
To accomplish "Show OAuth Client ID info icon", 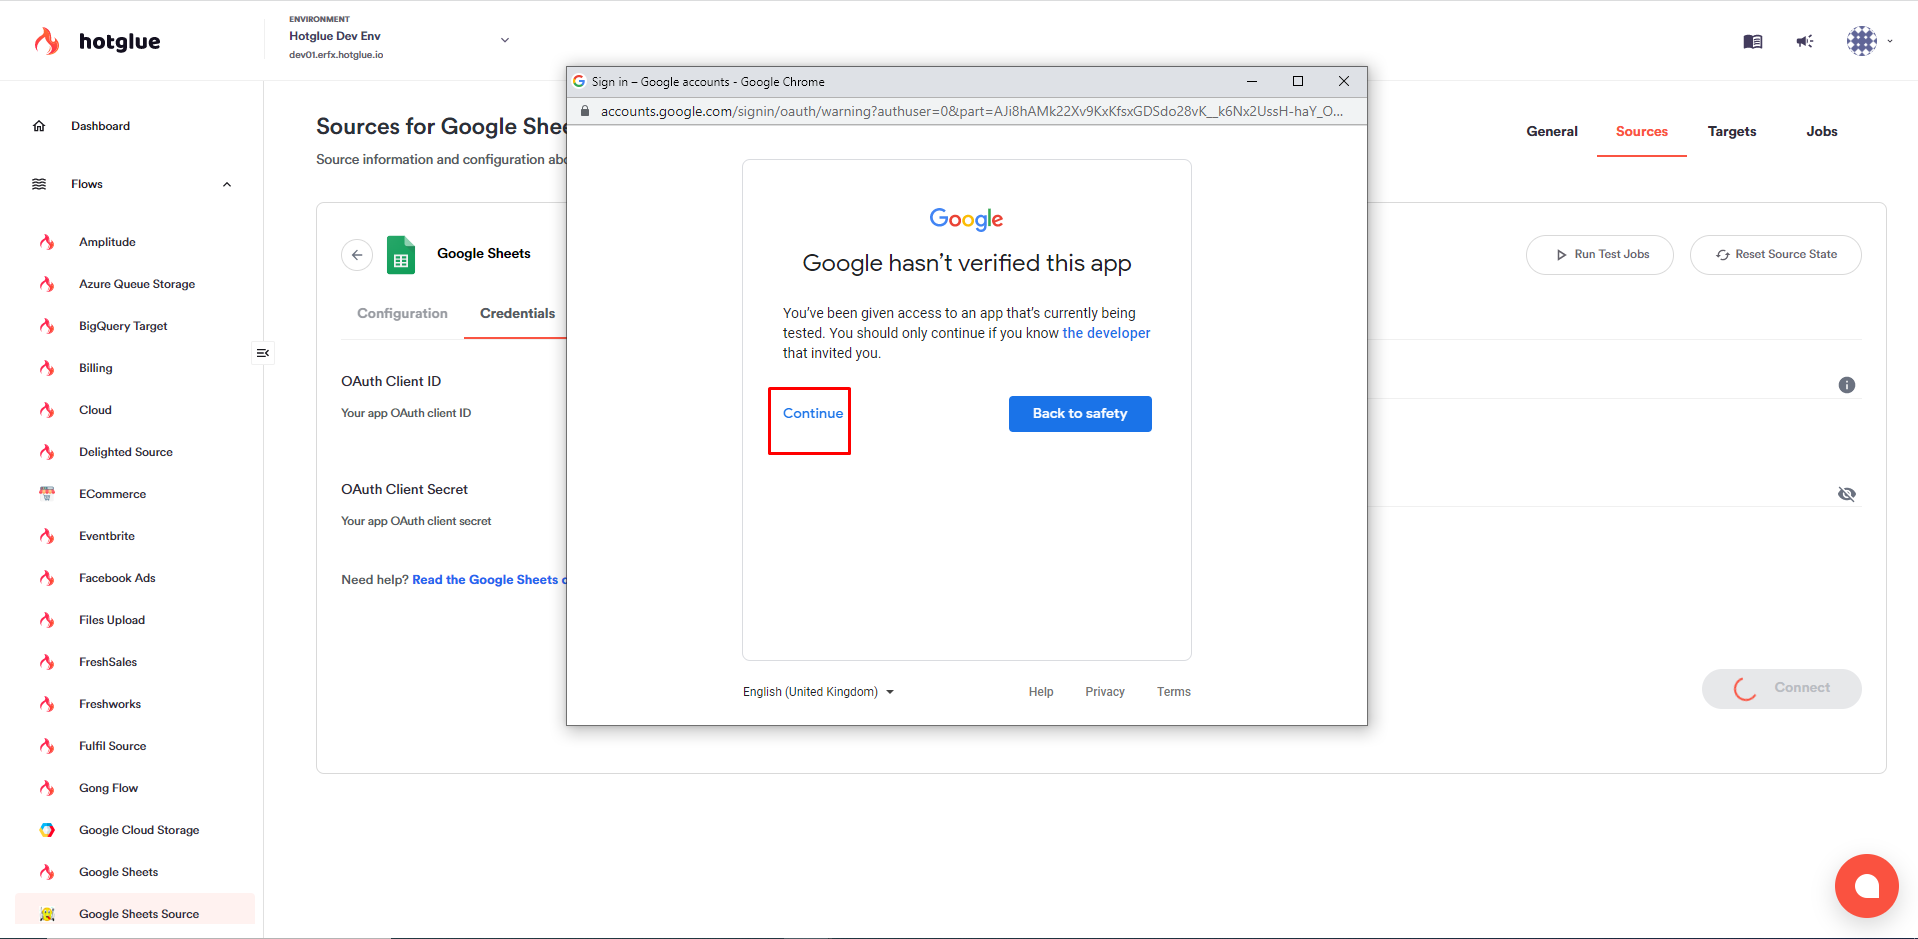I will (x=1847, y=385).
